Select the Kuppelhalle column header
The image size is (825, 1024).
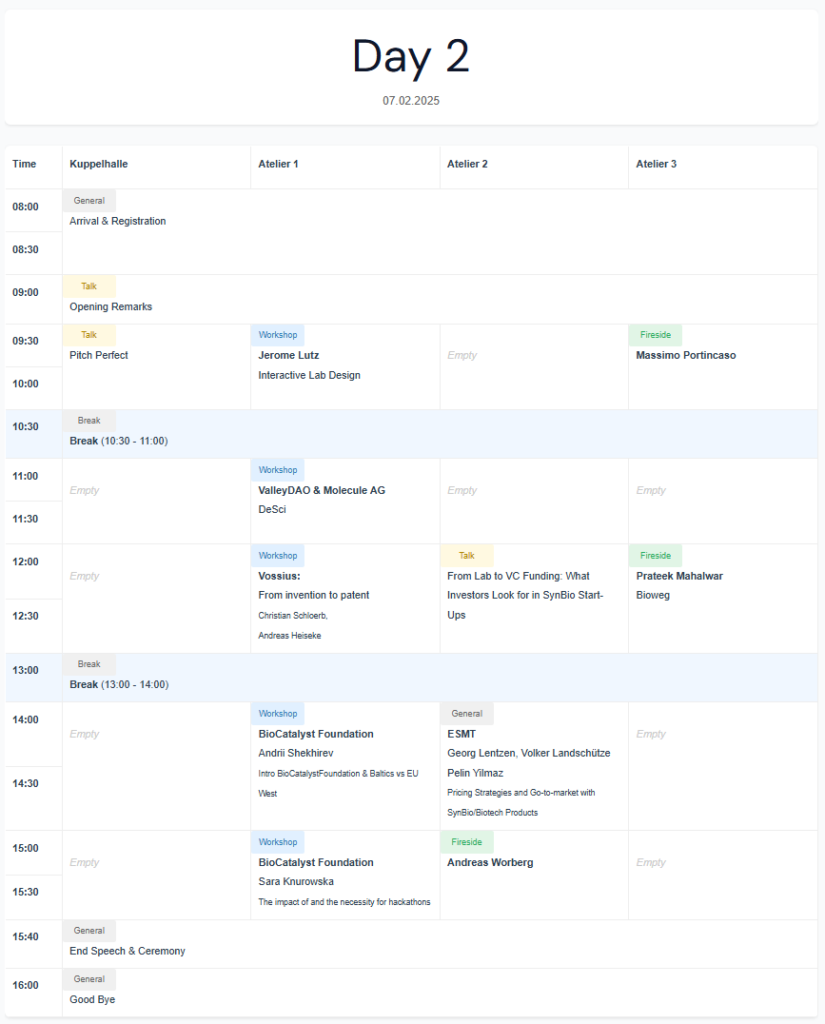coord(99,164)
